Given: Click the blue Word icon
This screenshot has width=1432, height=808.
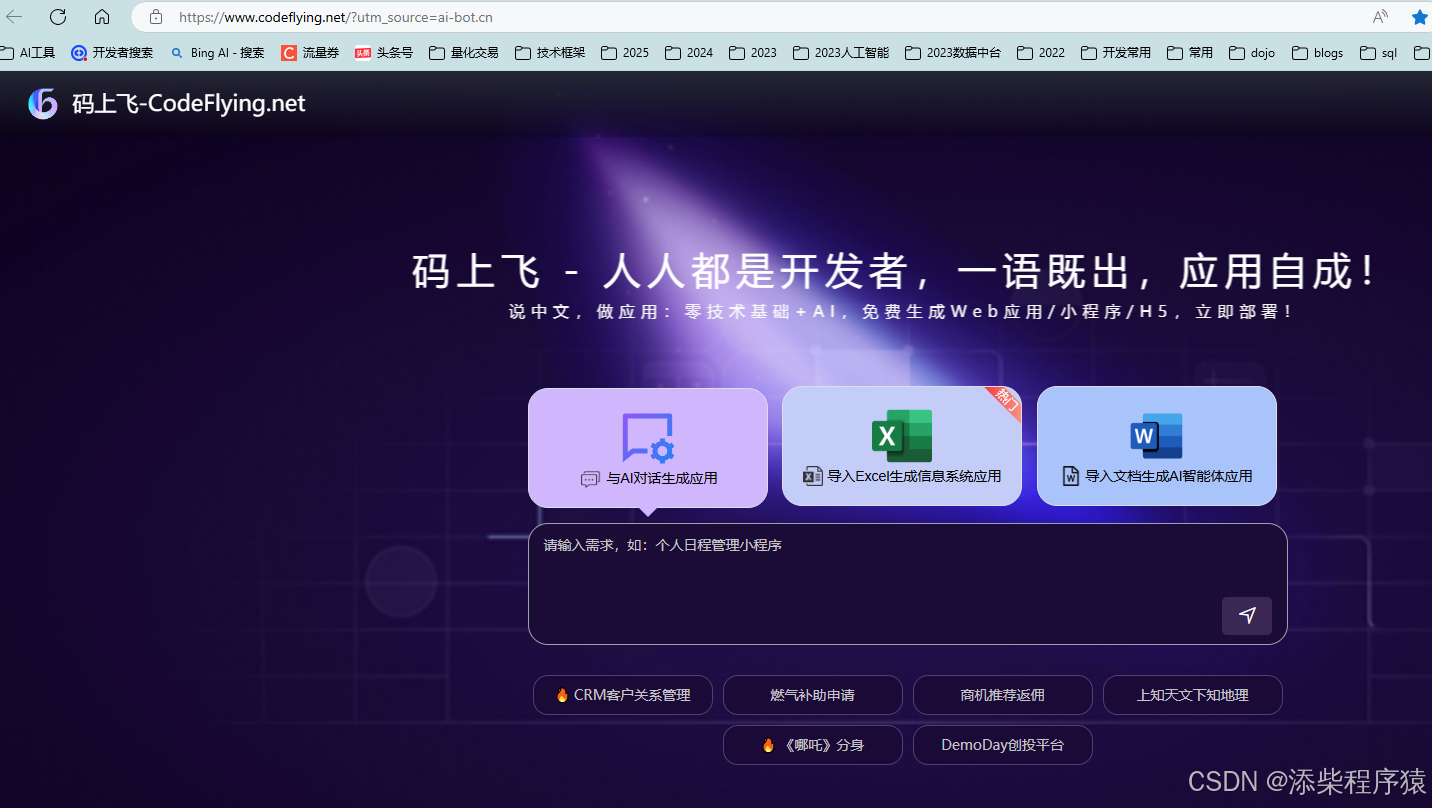Looking at the screenshot, I should coord(1157,436).
